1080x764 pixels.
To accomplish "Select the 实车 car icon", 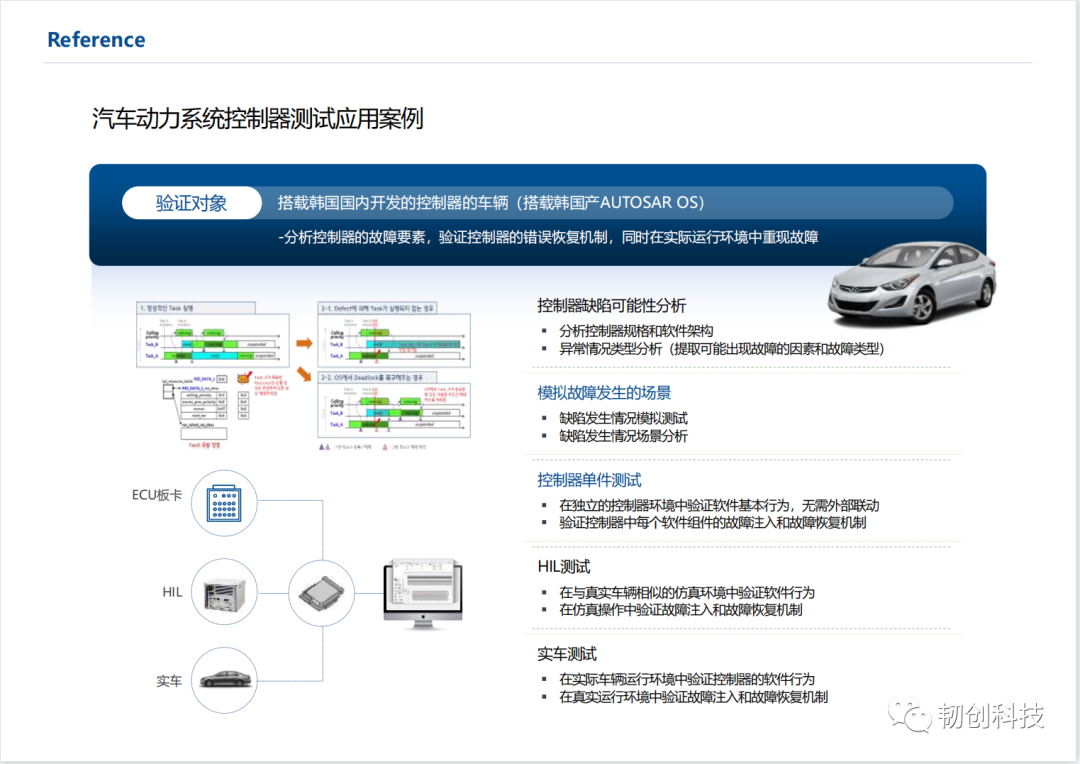I will [x=223, y=679].
